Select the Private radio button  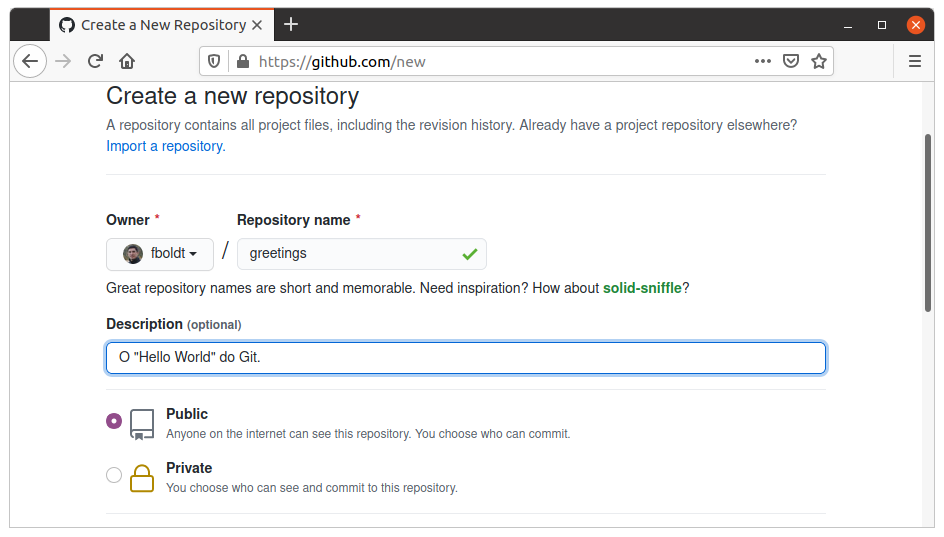pyautogui.click(x=114, y=475)
